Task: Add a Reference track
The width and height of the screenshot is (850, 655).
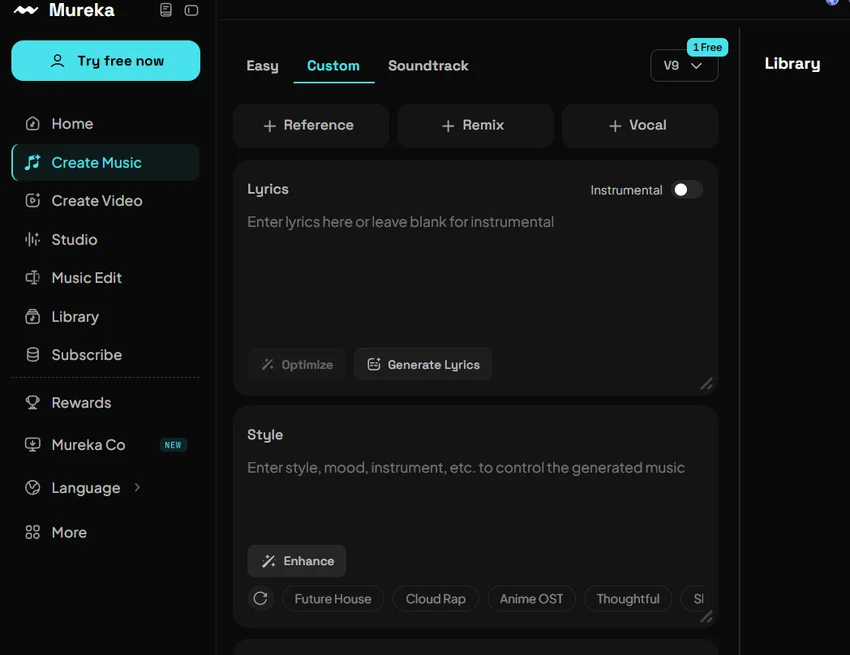Action: pyautogui.click(x=311, y=126)
